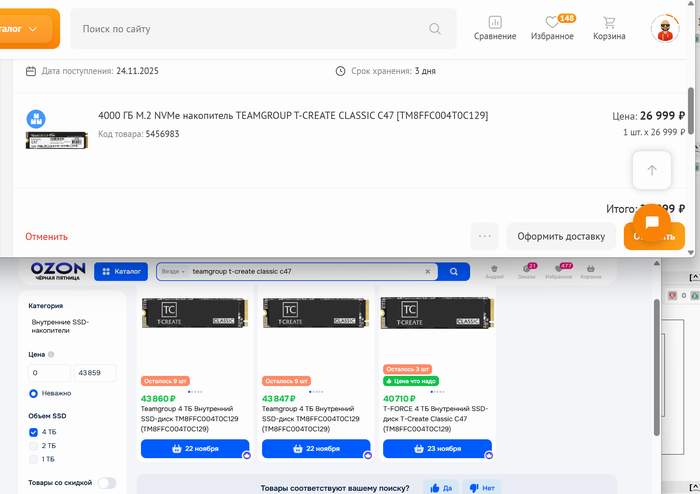This screenshot has height=494, width=700.
Task: Click the calendar icon next to Дата поступления
Action: click(x=31, y=71)
